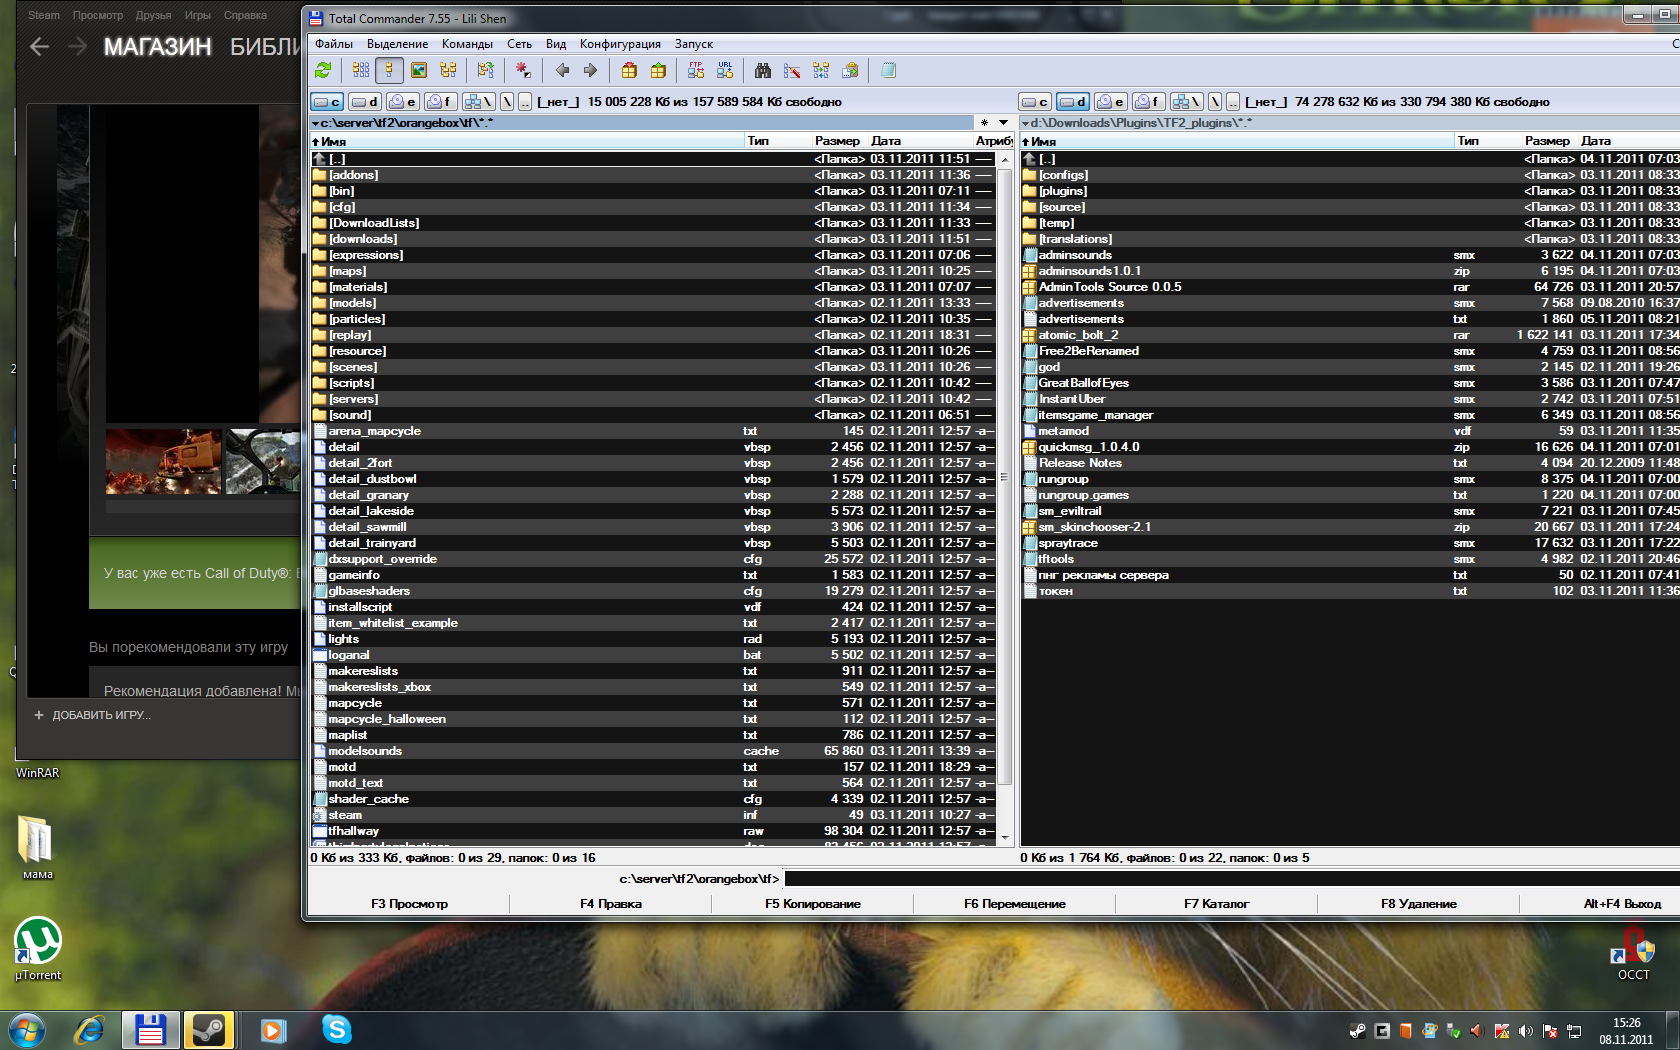Open the Сеть menu
Screen dimensions: 1680x1050
tap(519, 44)
